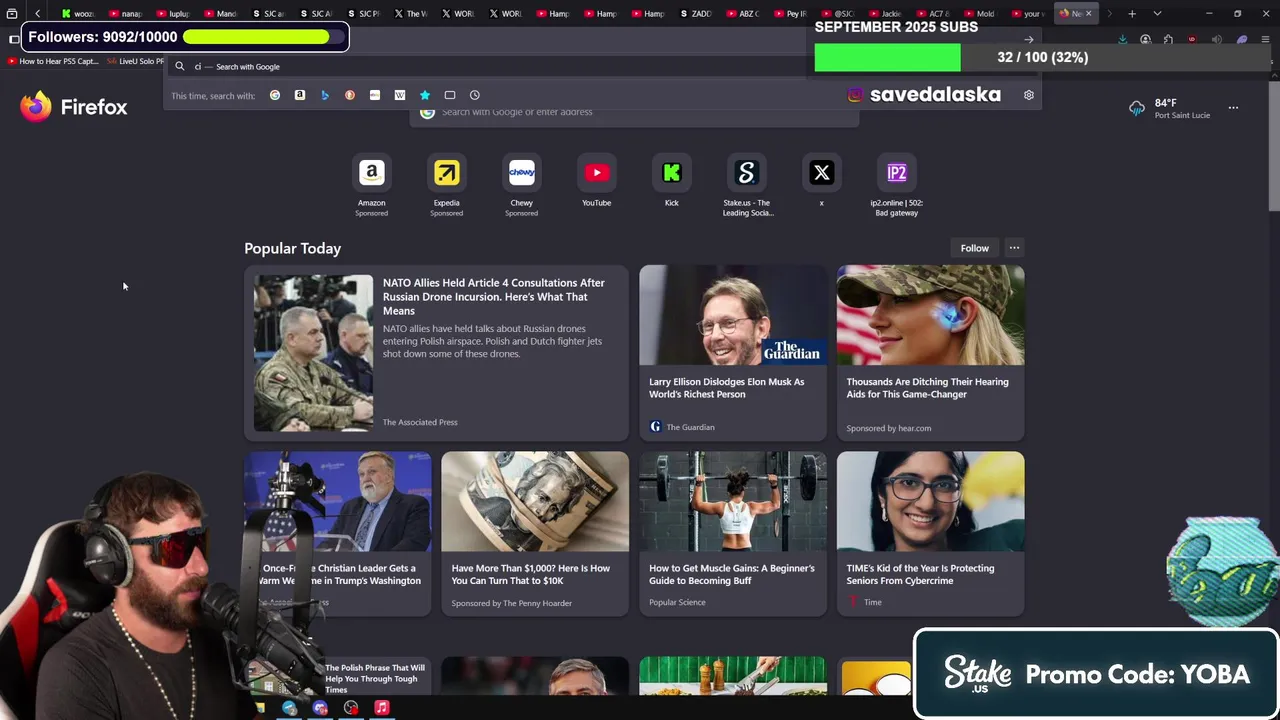Viewport: 1280px width, 720px height.
Task: Open the 84°F Port Saint Lucie weather widget
Action: 1169,108
